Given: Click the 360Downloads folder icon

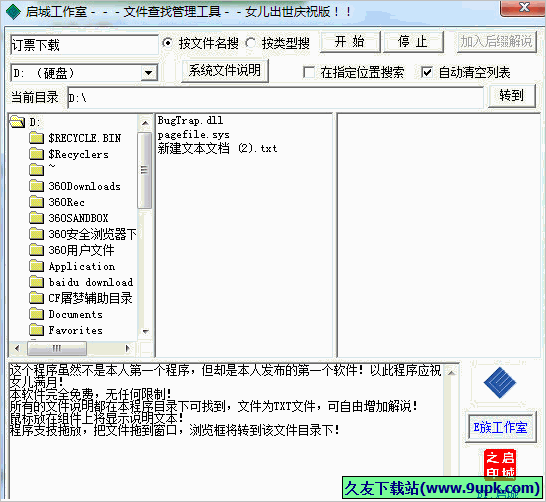Looking at the screenshot, I should click(37, 186).
